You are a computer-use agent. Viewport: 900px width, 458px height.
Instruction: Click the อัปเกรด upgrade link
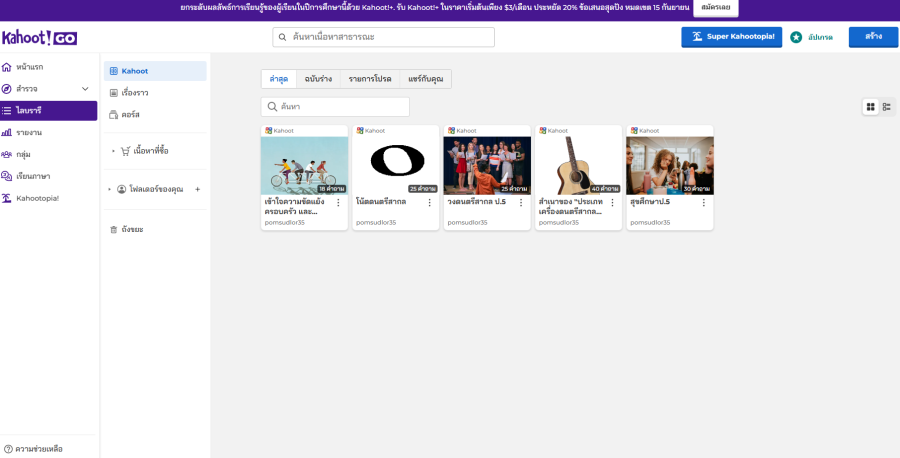(820, 37)
